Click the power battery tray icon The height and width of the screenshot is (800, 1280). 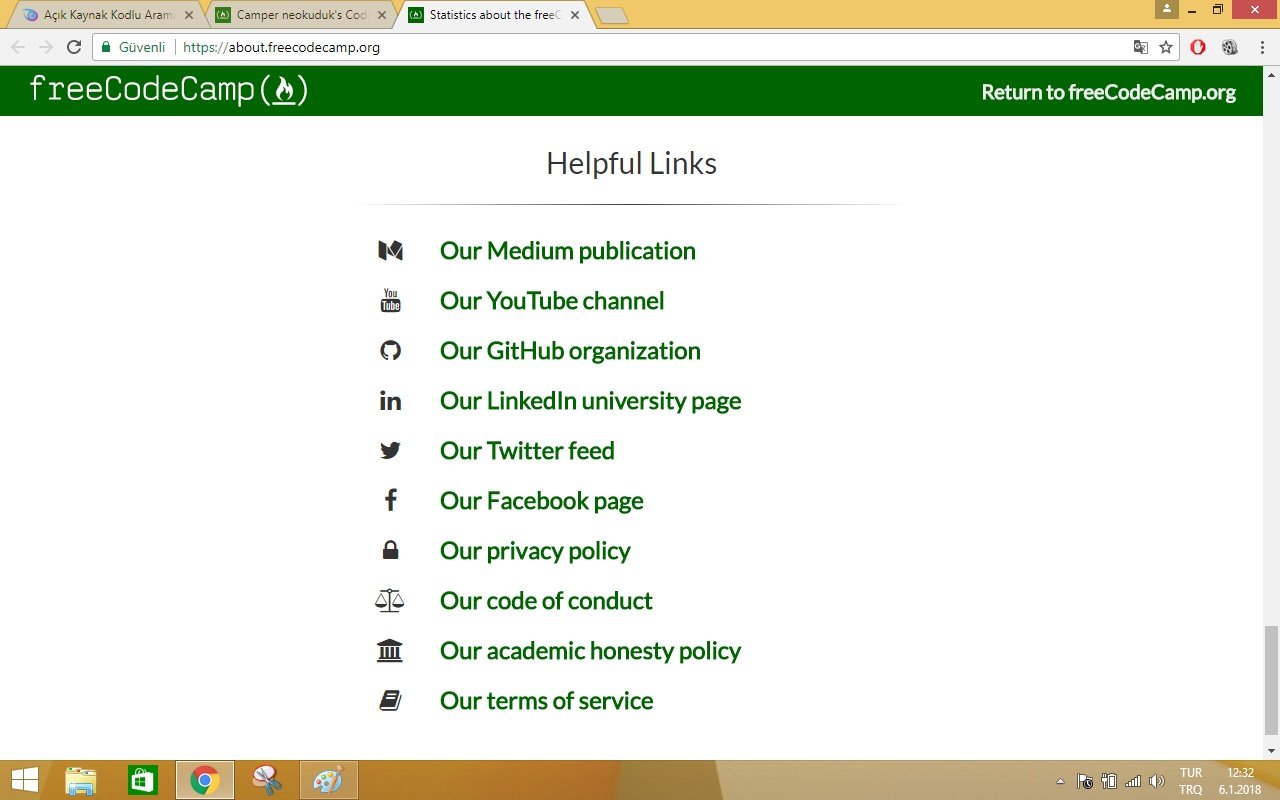pyautogui.click(x=1108, y=781)
